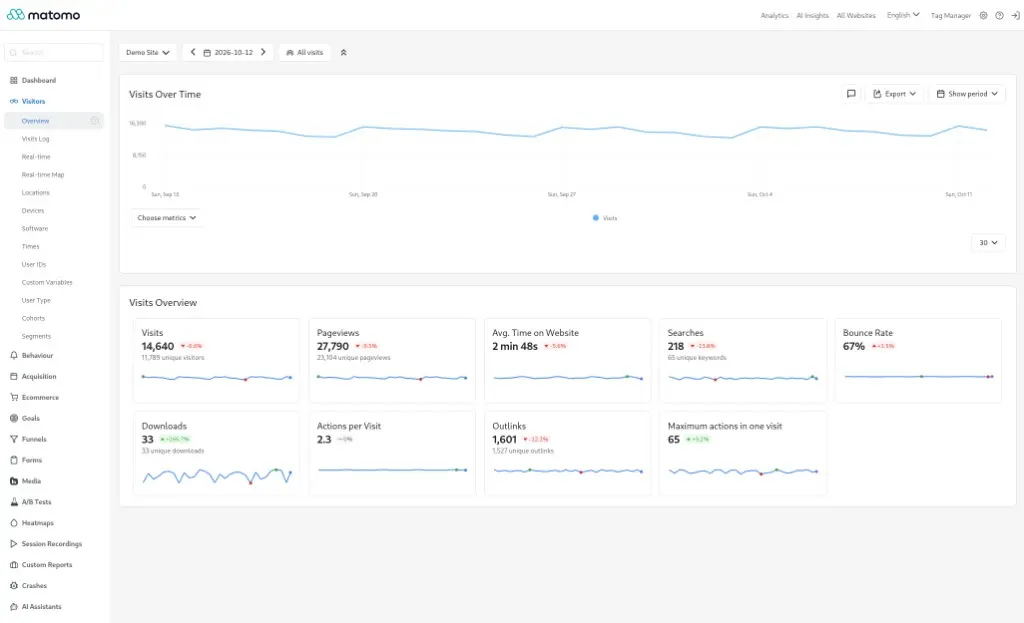Click Maximum actions in one visit card
This screenshot has height=623, width=1024.
pyautogui.click(x=743, y=453)
